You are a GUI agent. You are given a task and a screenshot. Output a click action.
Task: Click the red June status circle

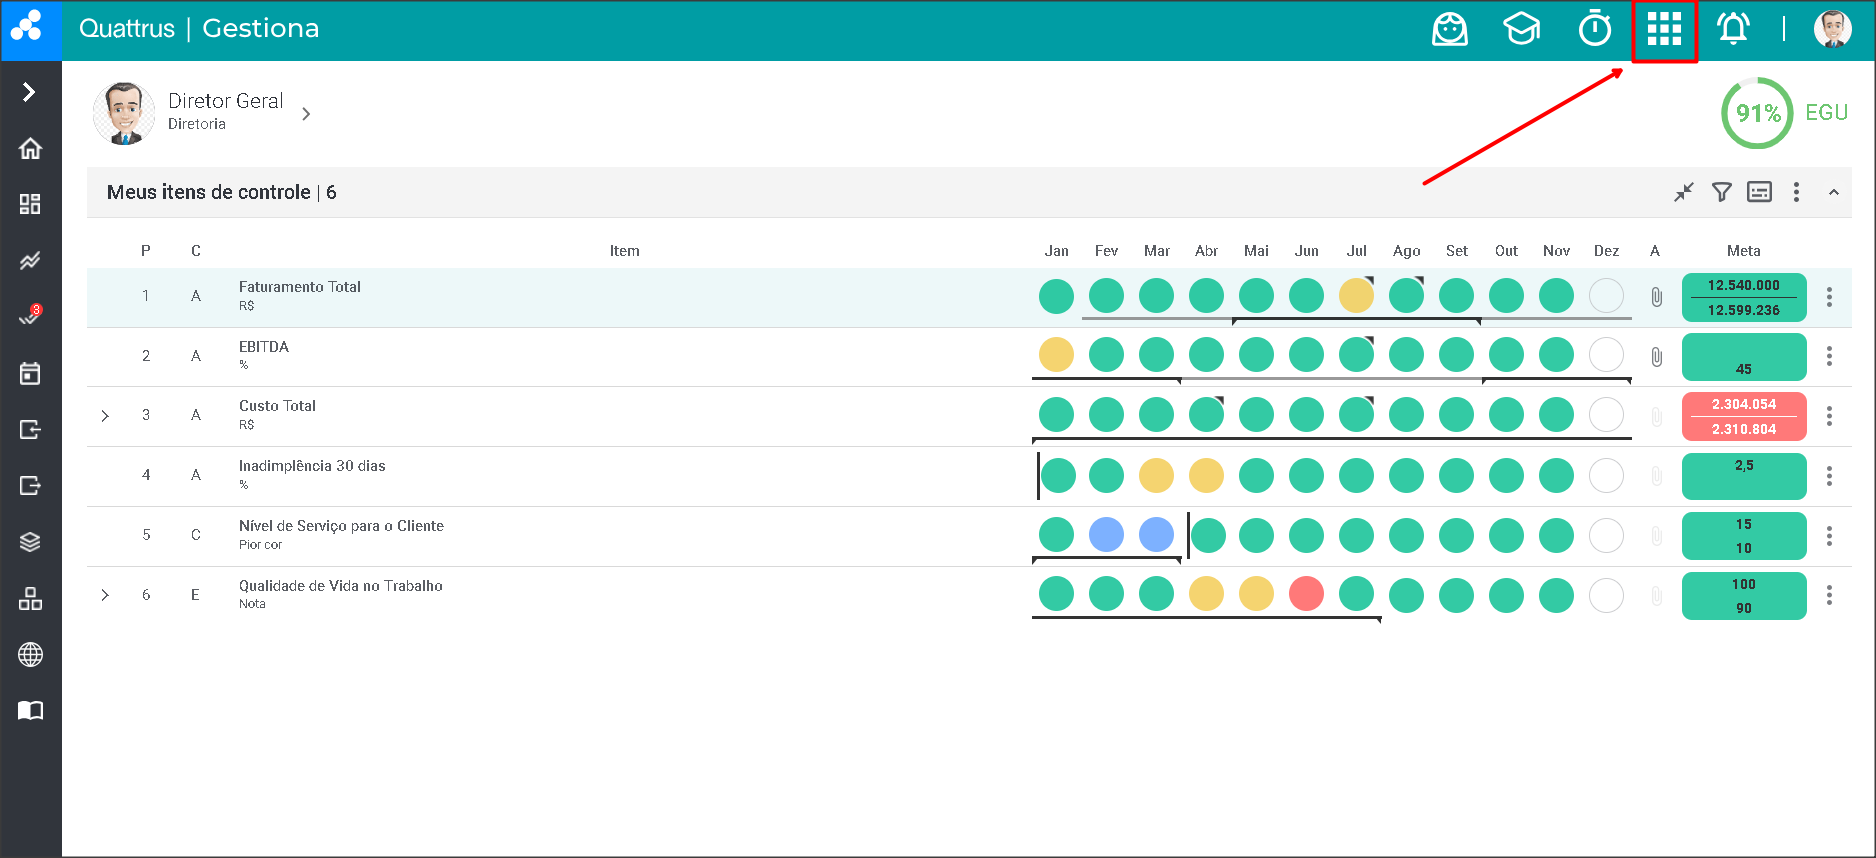pos(1306,594)
